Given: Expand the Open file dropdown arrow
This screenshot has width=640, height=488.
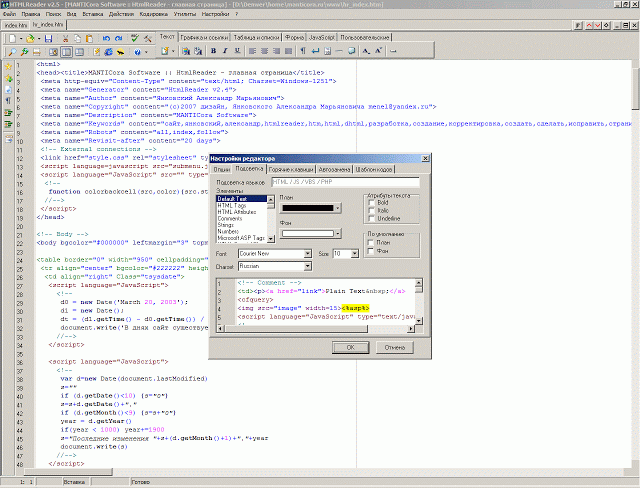Looking at the screenshot, I should coord(38,39).
